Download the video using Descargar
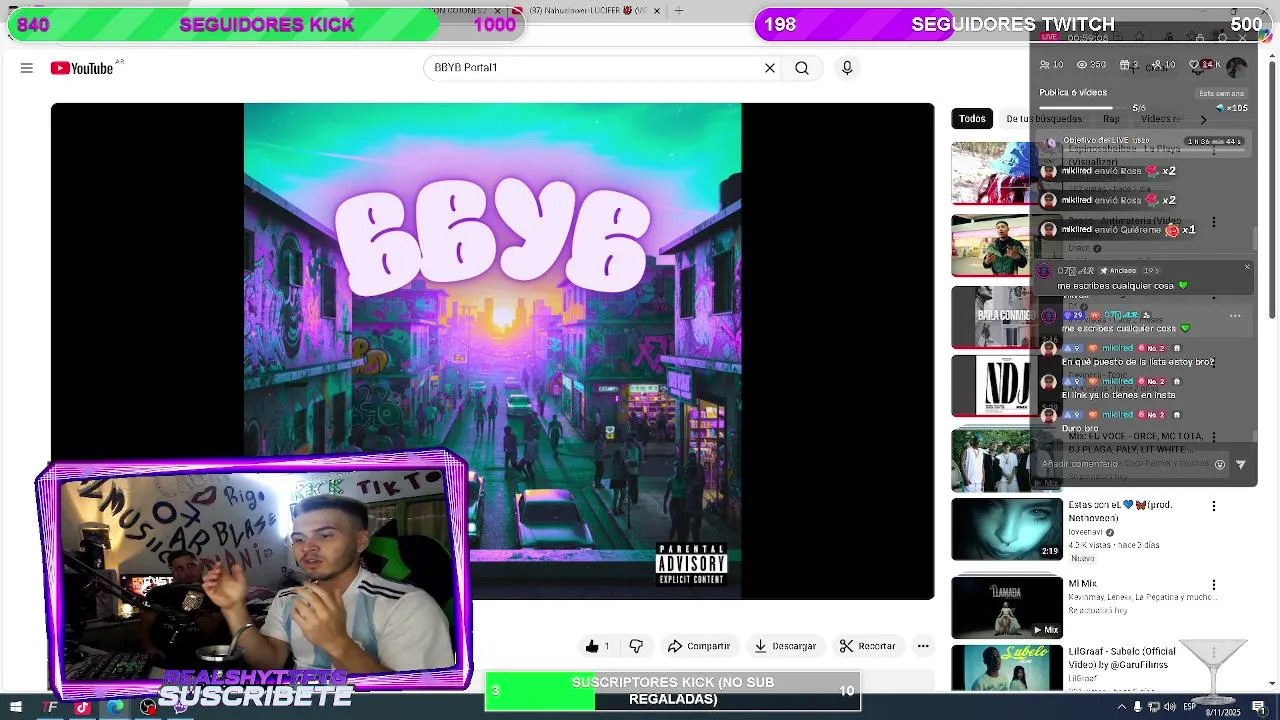This screenshot has height=720, width=1280. 786,646
